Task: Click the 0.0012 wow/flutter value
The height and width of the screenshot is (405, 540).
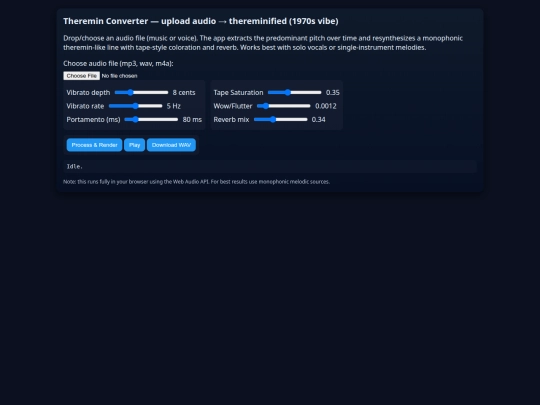Action: tap(326, 106)
